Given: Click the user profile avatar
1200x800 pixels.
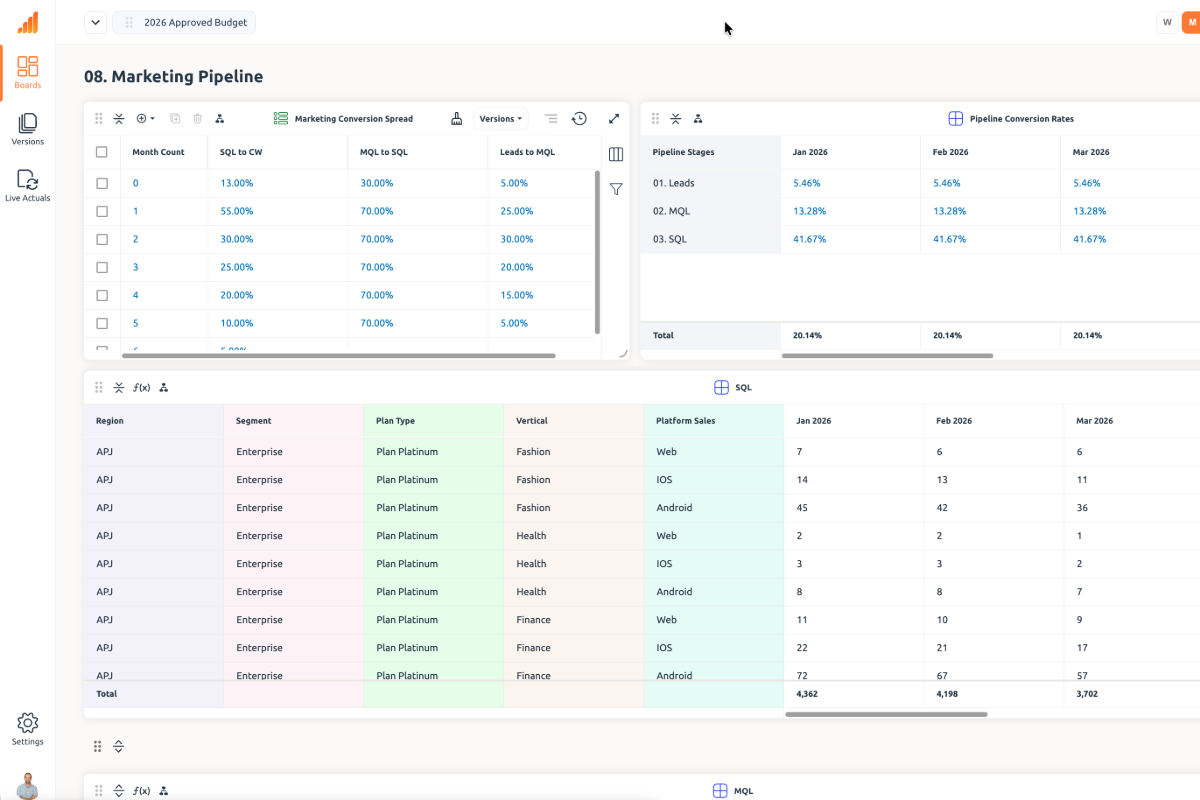Looking at the screenshot, I should click(28, 786).
